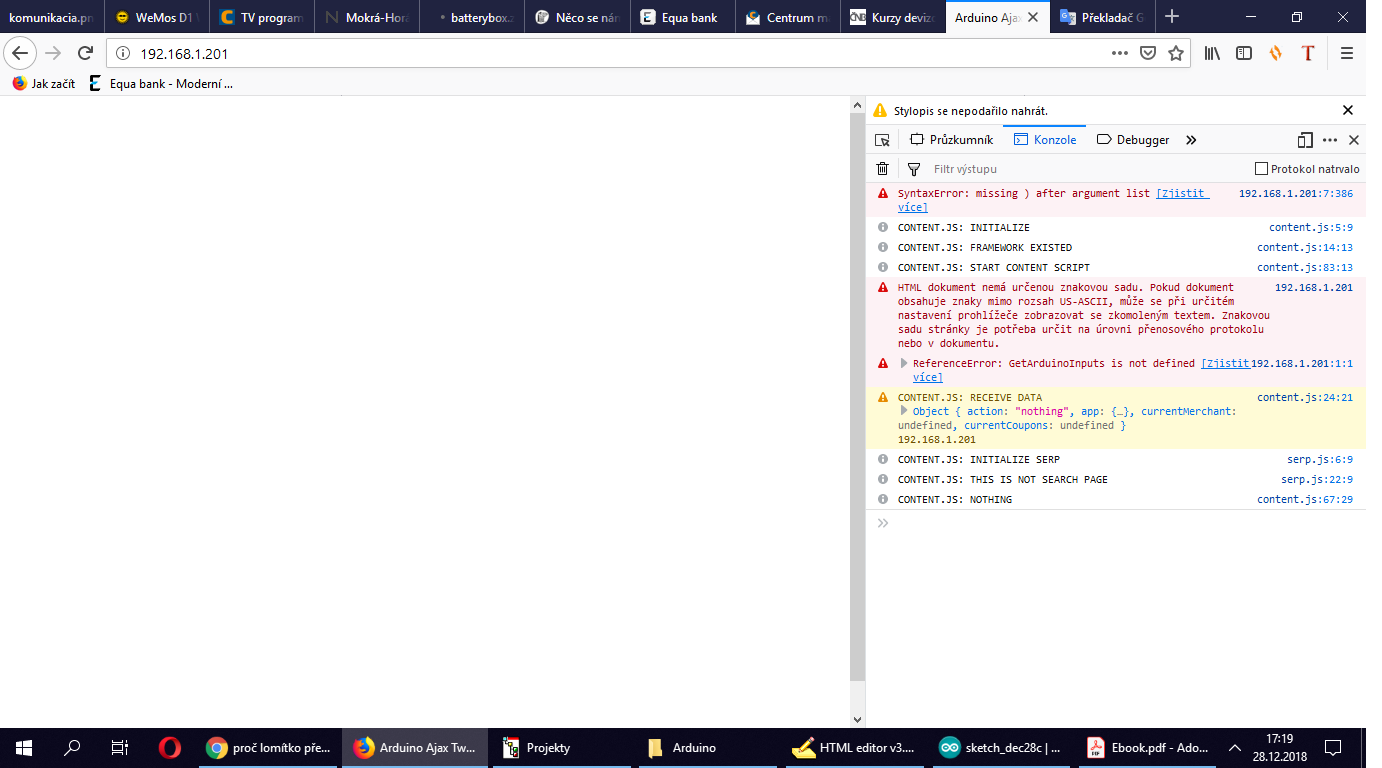Screen dimensions: 1382x768
Task: Switch to the Debugger tab
Action: pos(1133,140)
